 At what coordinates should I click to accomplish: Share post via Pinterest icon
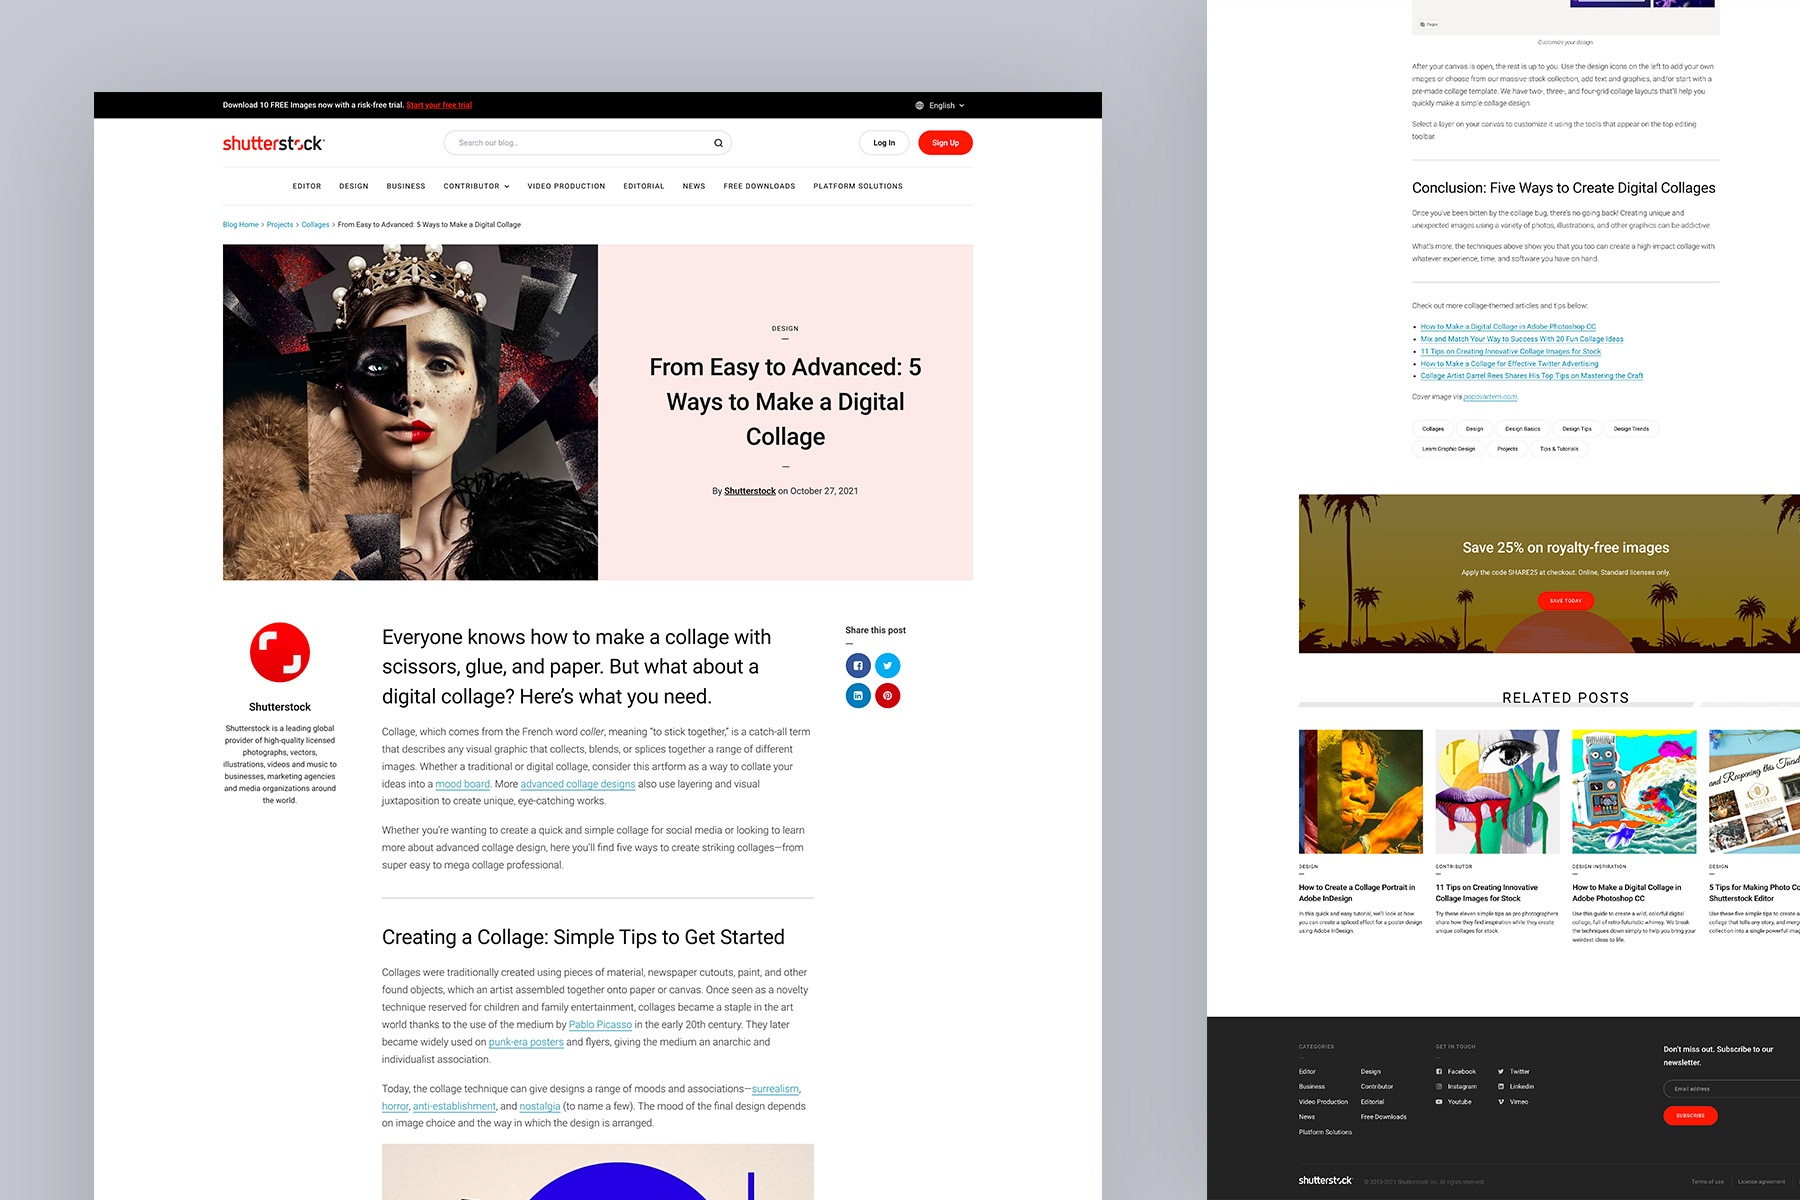click(x=888, y=696)
